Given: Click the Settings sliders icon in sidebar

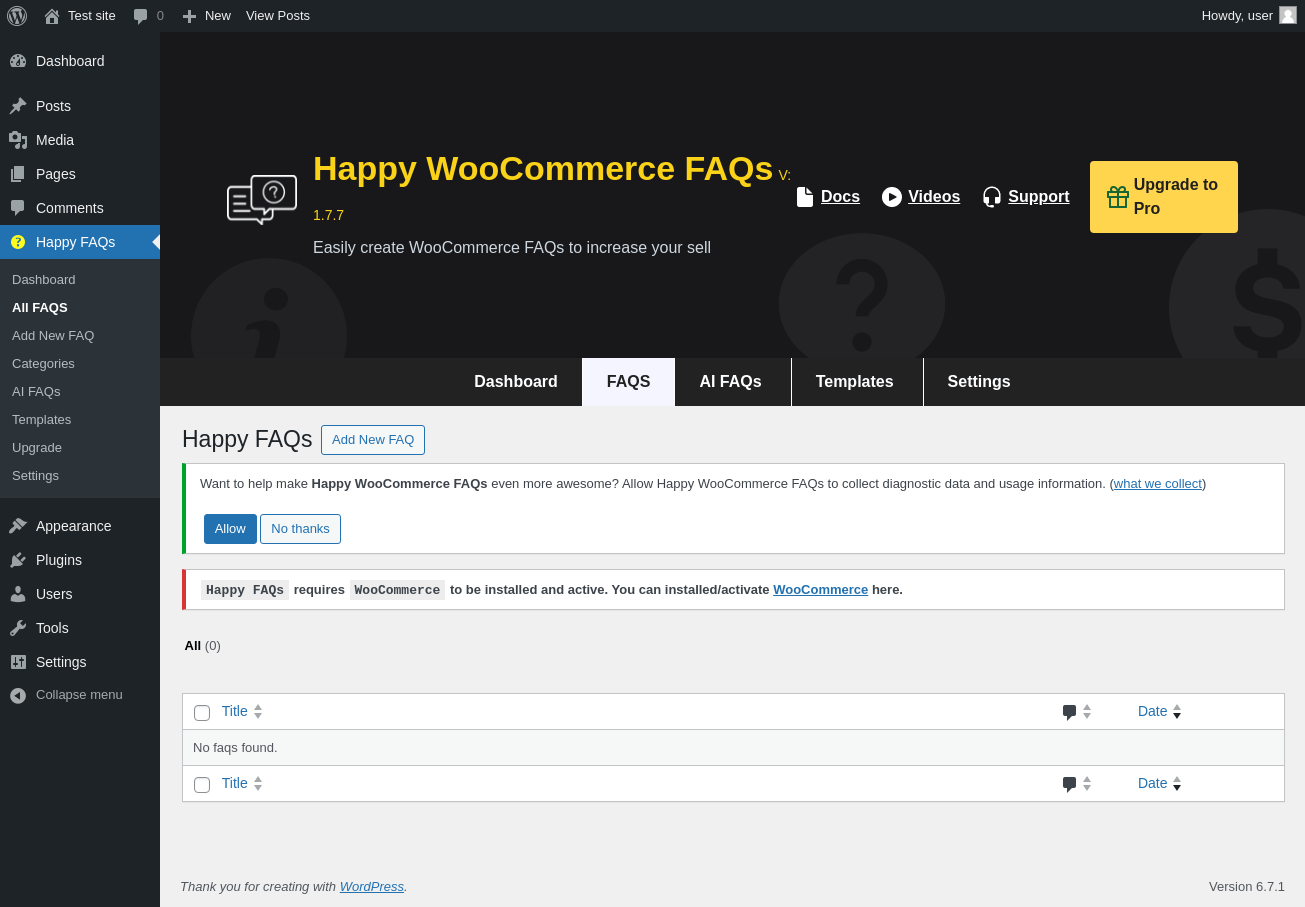Looking at the screenshot, I should click(18, 662).
